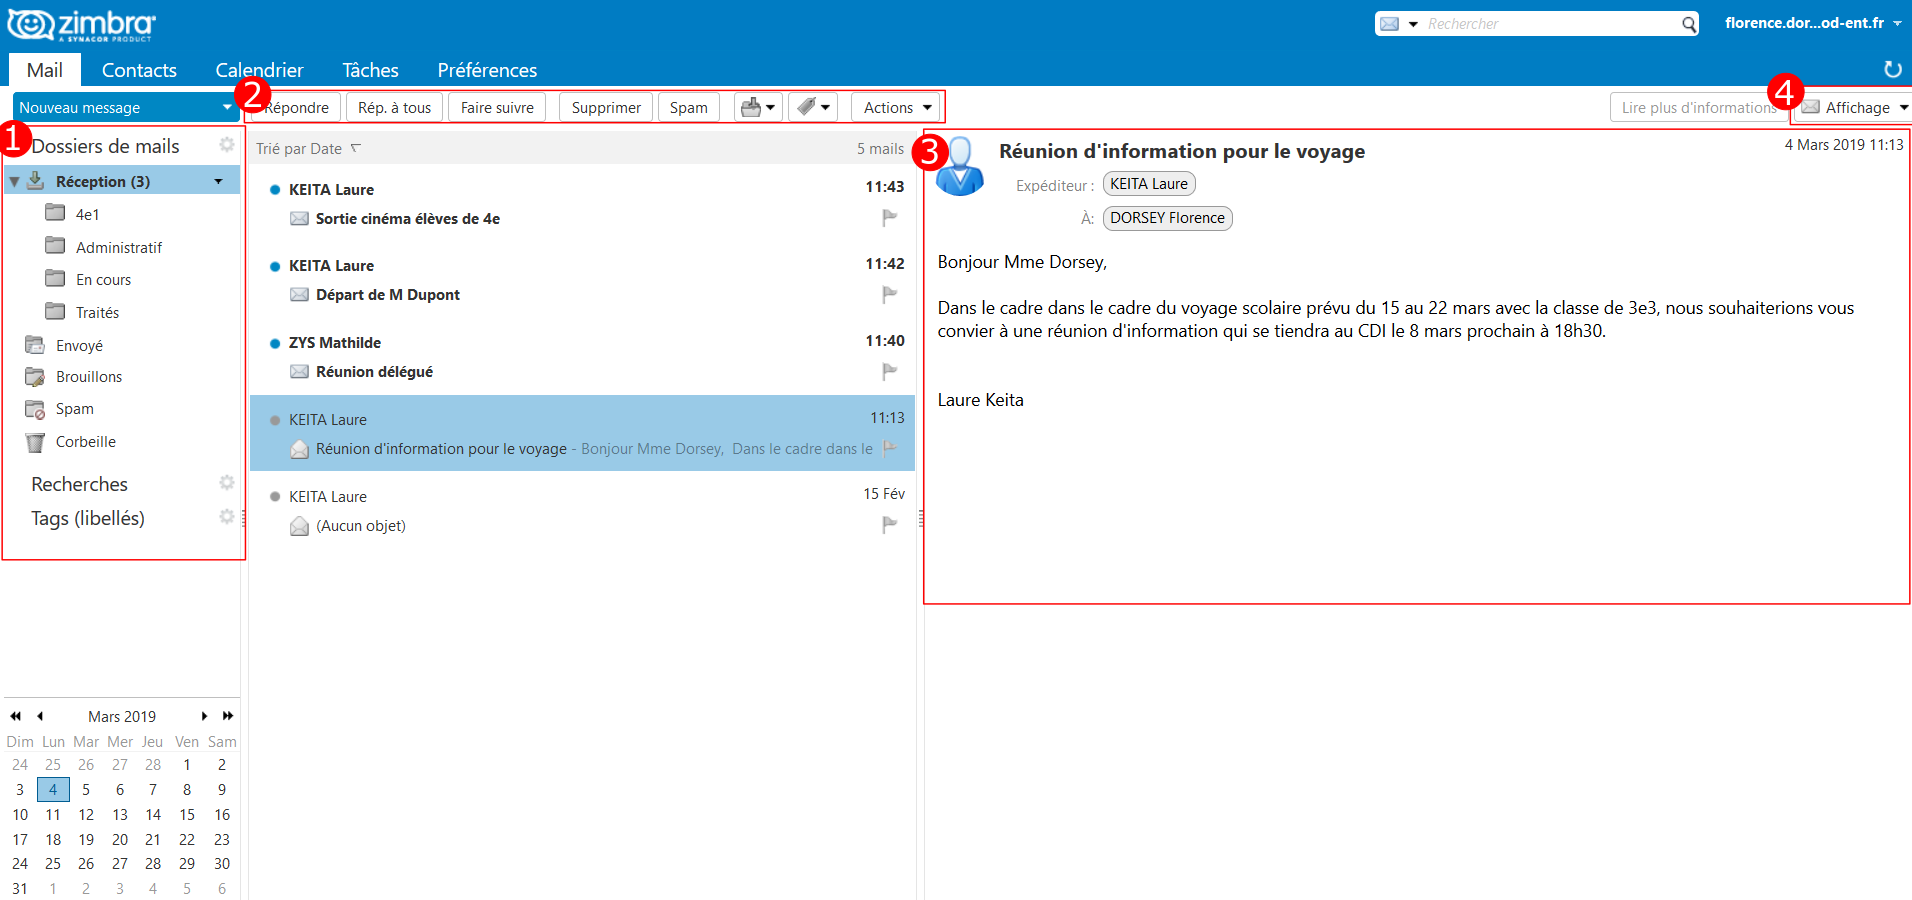This screenshot has width=1912, height=900.
Task: Click the refresh icon at top right
Action: click(1892, 69)
